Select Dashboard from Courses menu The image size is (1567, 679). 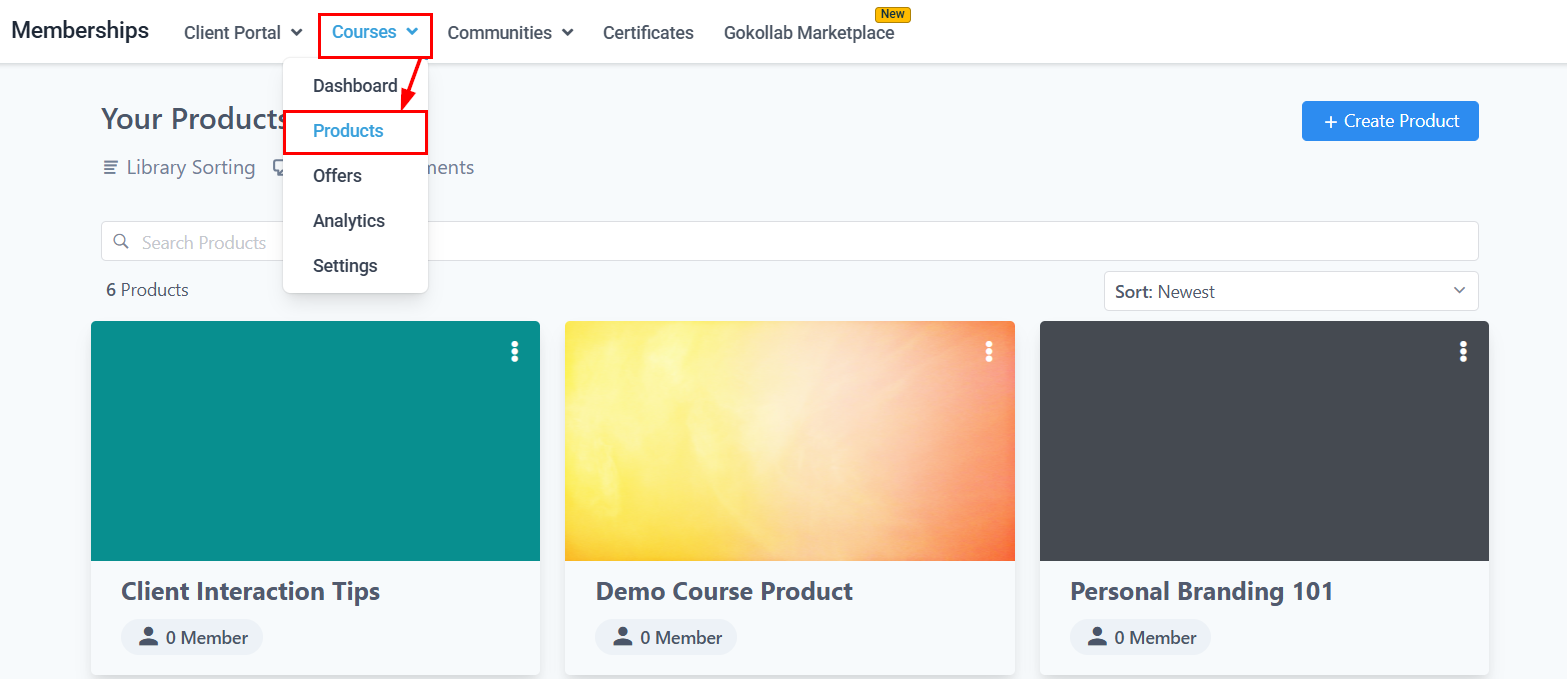(355, 86)
